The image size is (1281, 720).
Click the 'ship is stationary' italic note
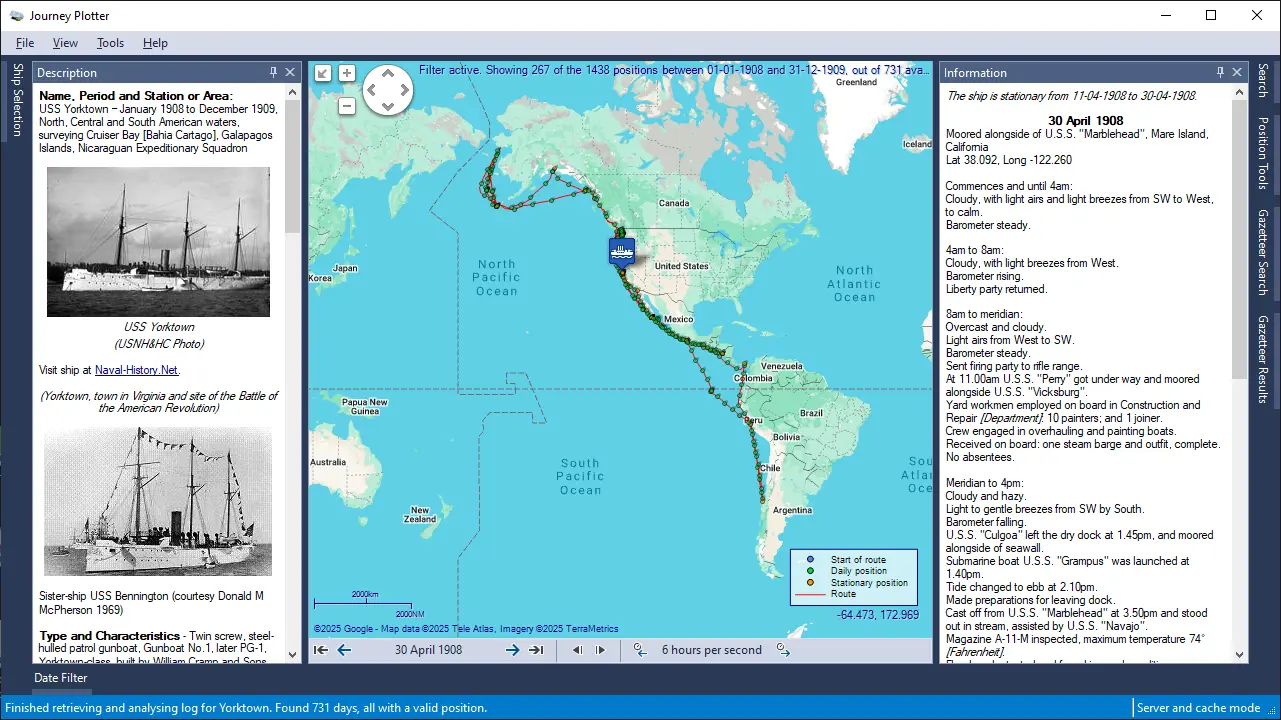[1072, 96]
